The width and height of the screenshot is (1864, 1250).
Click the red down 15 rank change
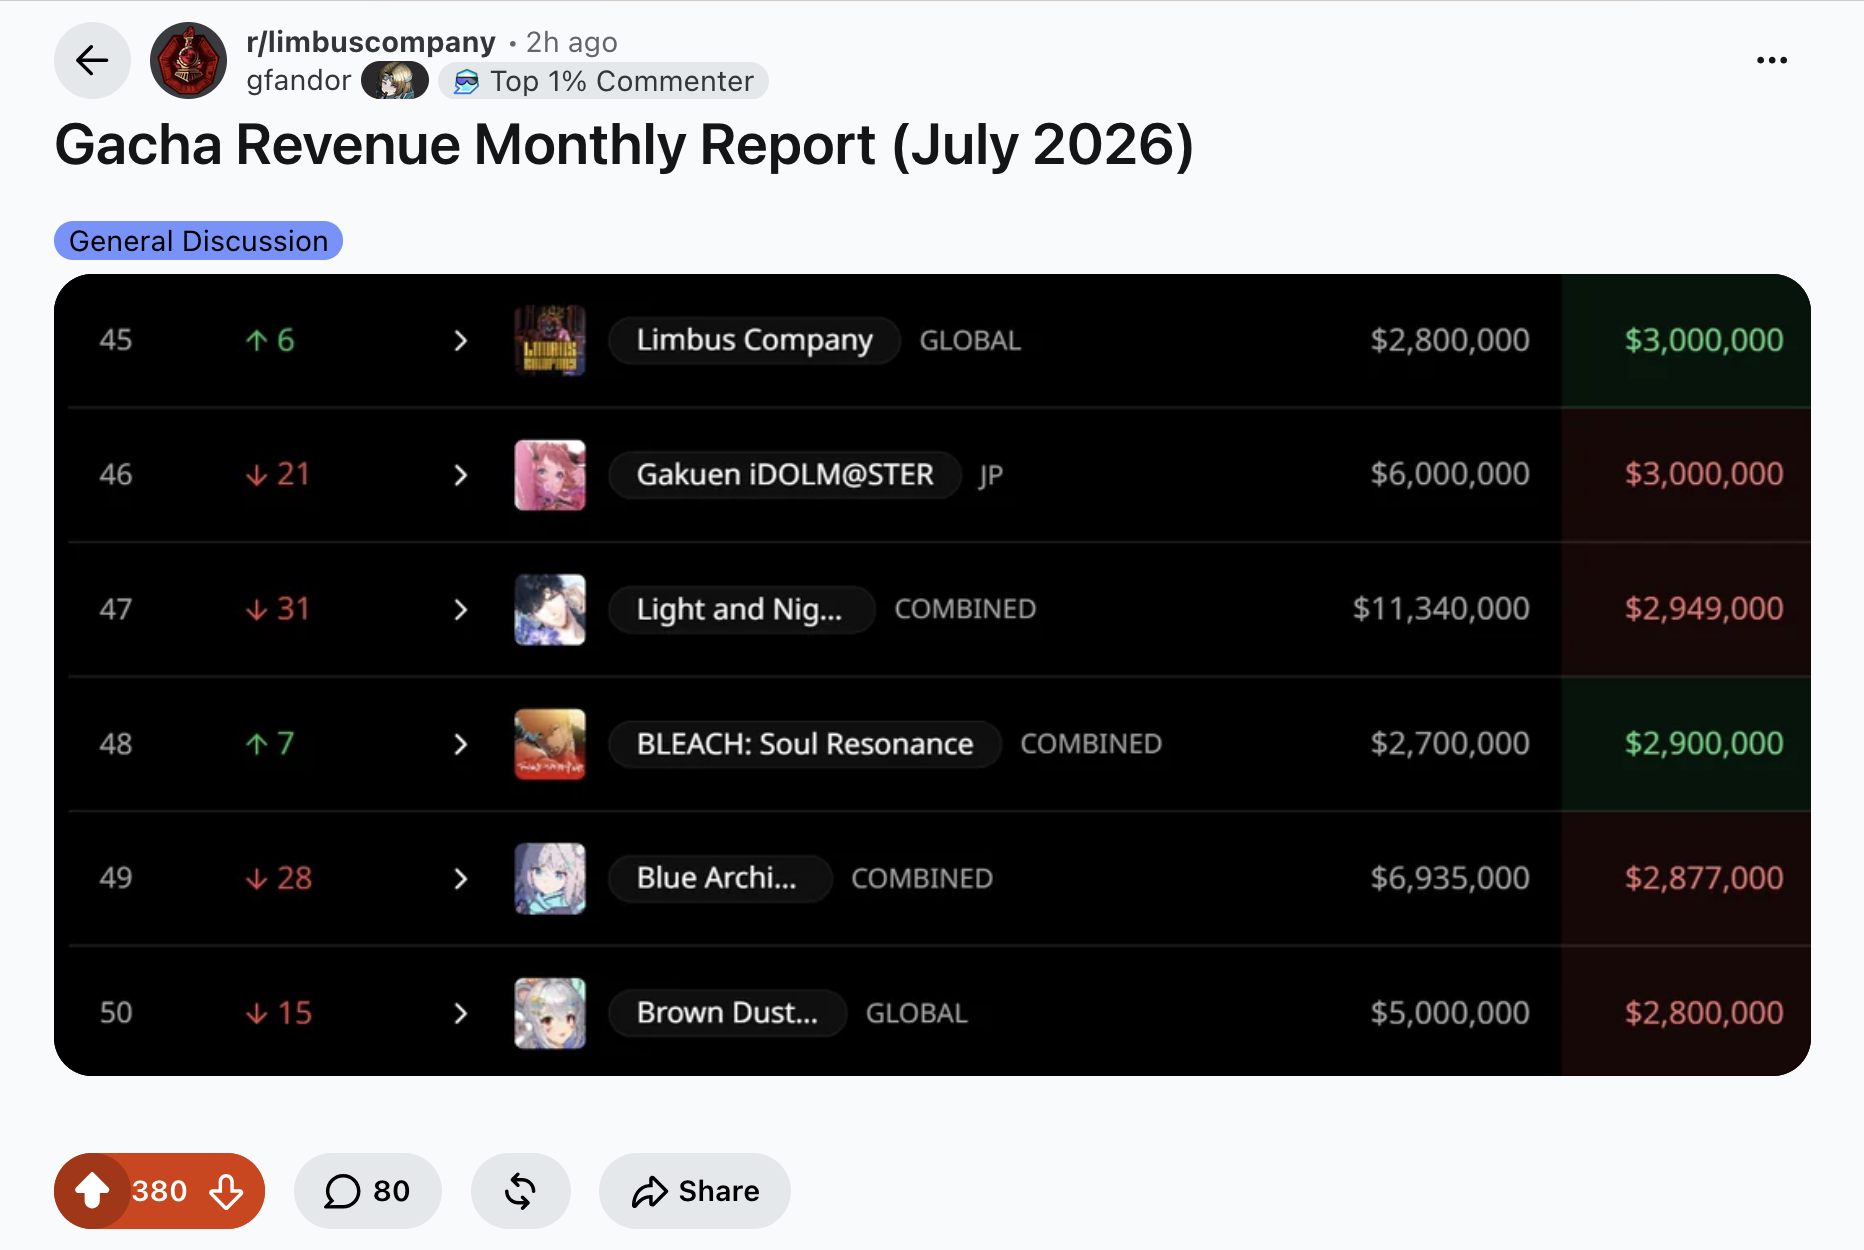278,1014
